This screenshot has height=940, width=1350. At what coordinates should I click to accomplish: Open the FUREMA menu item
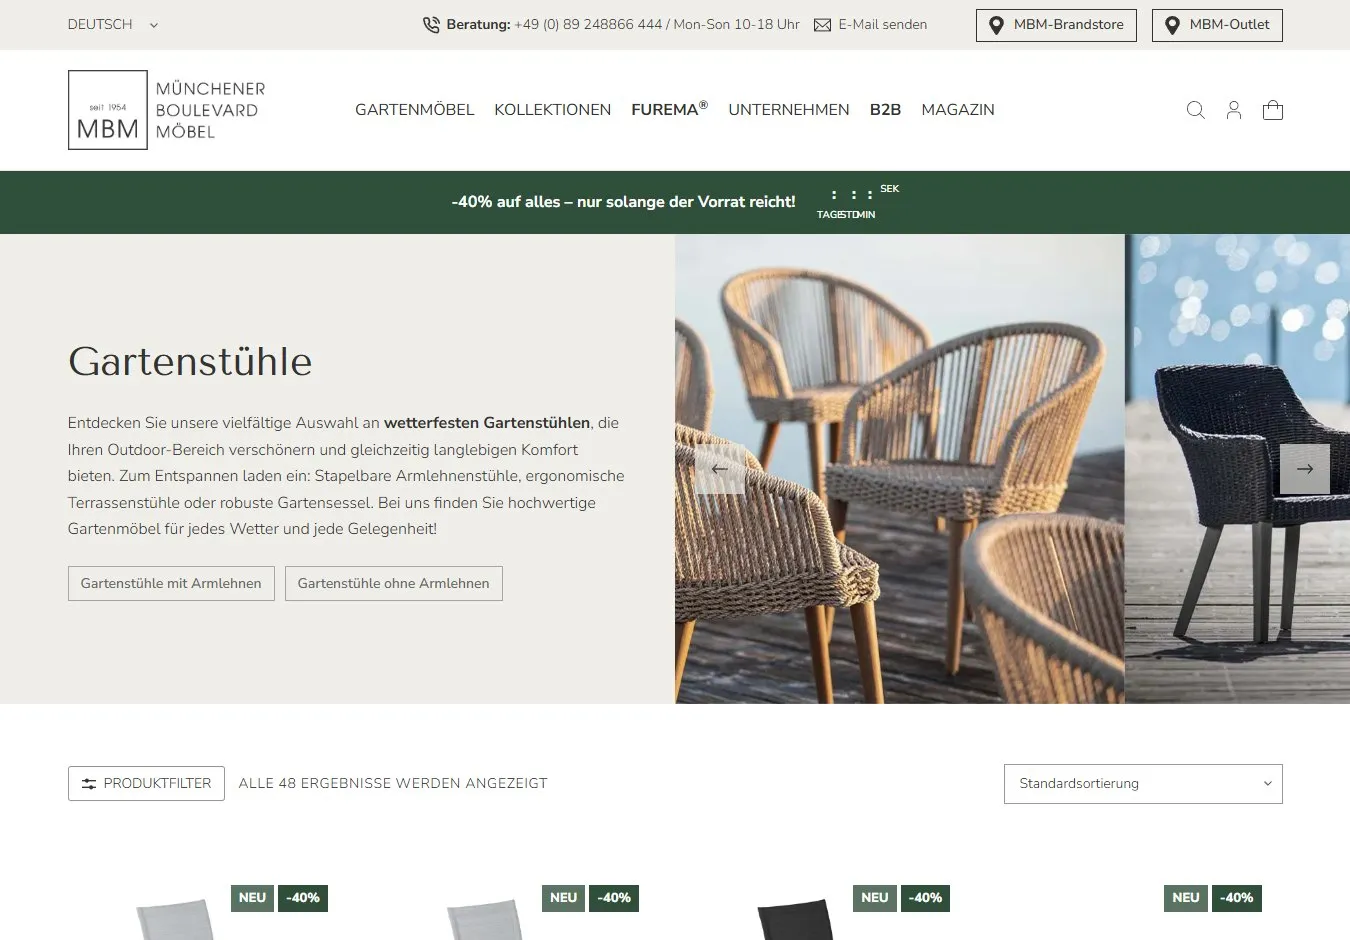(x=669, y=109)
